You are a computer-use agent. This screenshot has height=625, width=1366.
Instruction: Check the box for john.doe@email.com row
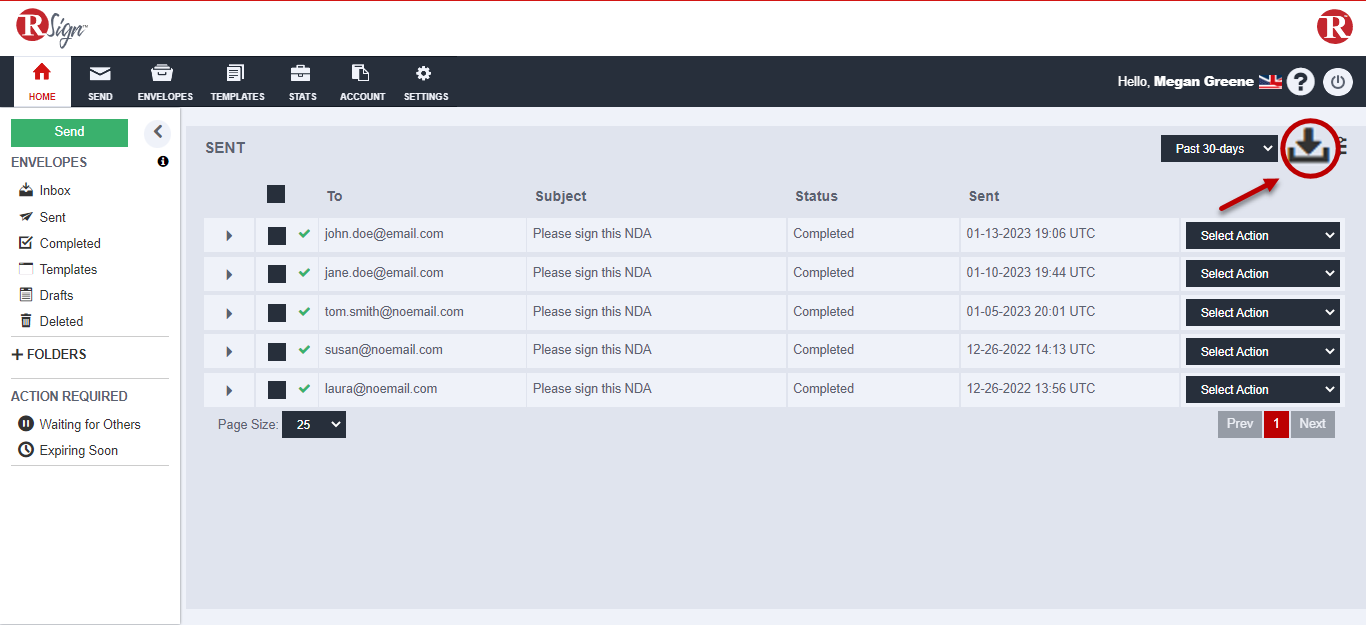(x=277, y=235)
